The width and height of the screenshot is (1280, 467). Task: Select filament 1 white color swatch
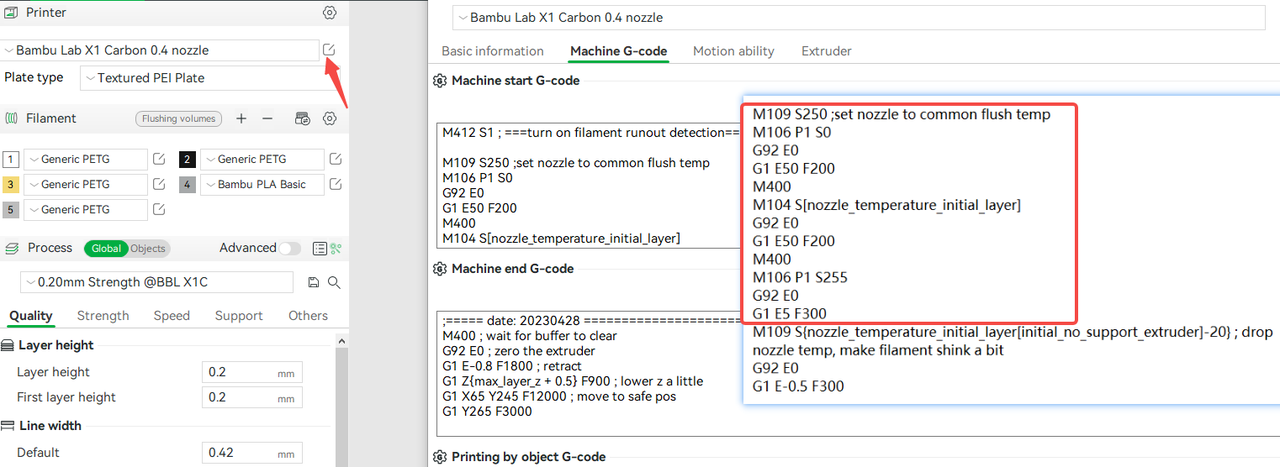coord(10,159)
